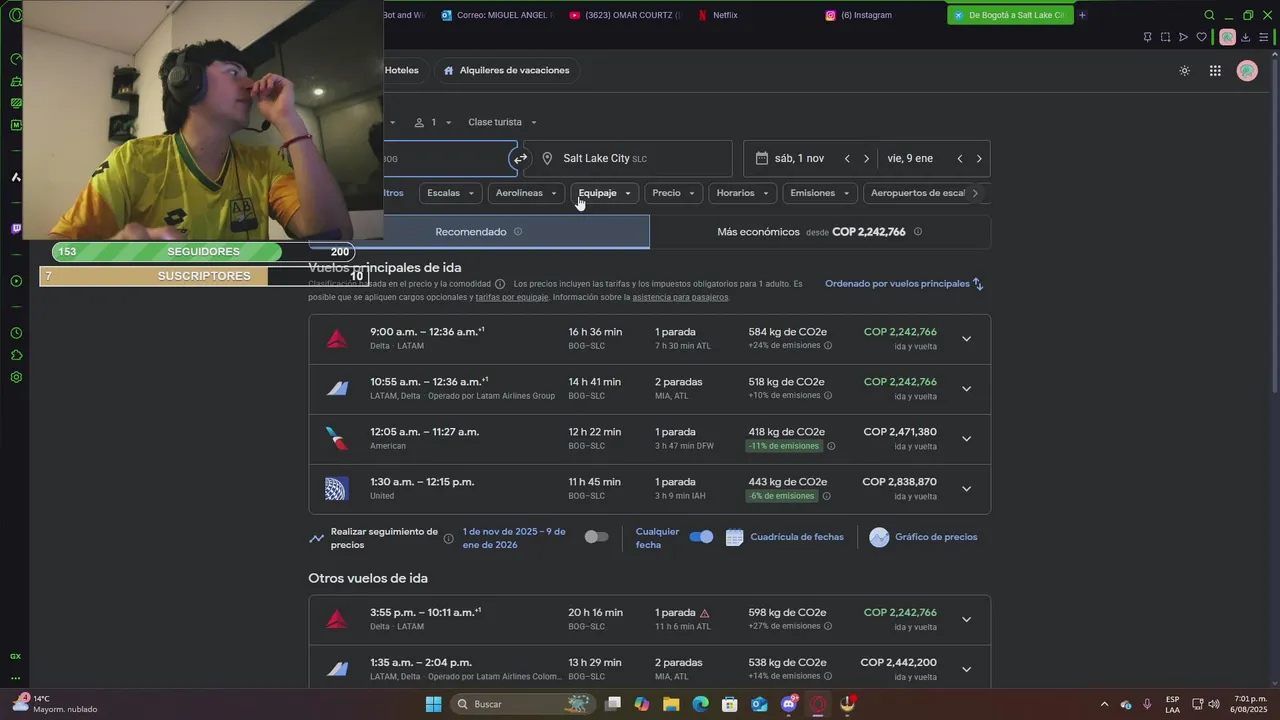The image size is (1280, 720).
Task: Click the browser pin icon in the address bar
Action: coord(1147,37)
